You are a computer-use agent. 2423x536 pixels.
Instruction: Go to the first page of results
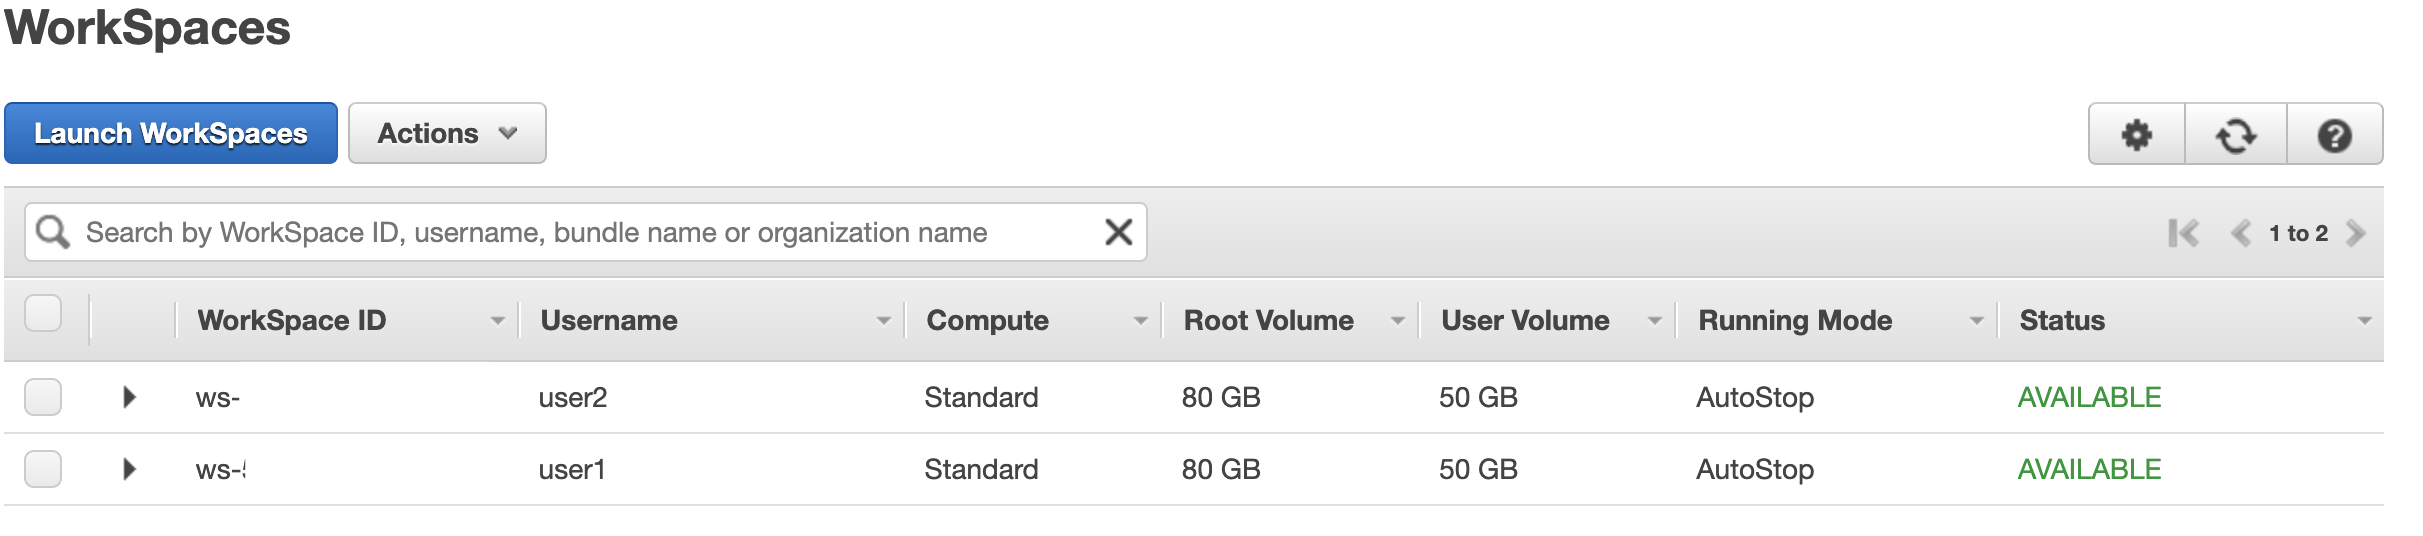point(2184,233)
